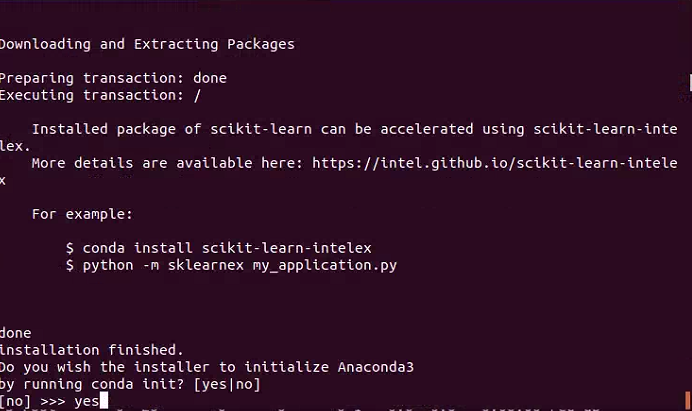The width and height of the screenshot is (692, 411).
Task: Select the "Preparing transaction: done" line
Action: coord(113,78)
